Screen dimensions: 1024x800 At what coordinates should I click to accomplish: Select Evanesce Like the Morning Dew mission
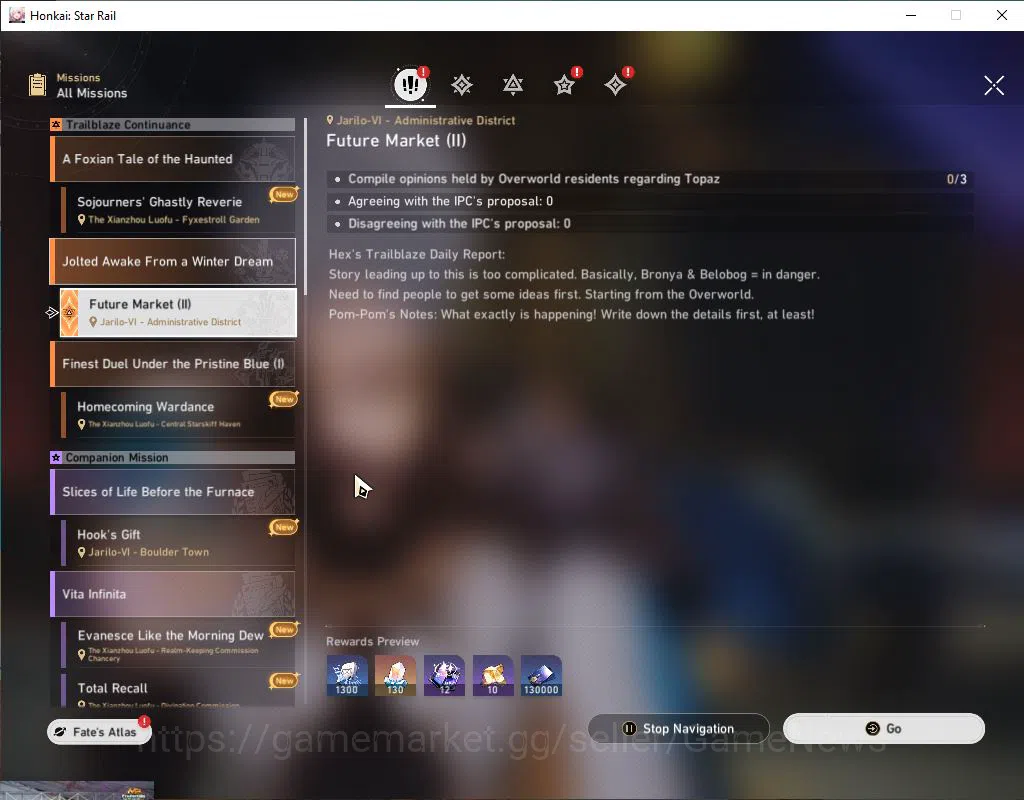click(178, 645)
